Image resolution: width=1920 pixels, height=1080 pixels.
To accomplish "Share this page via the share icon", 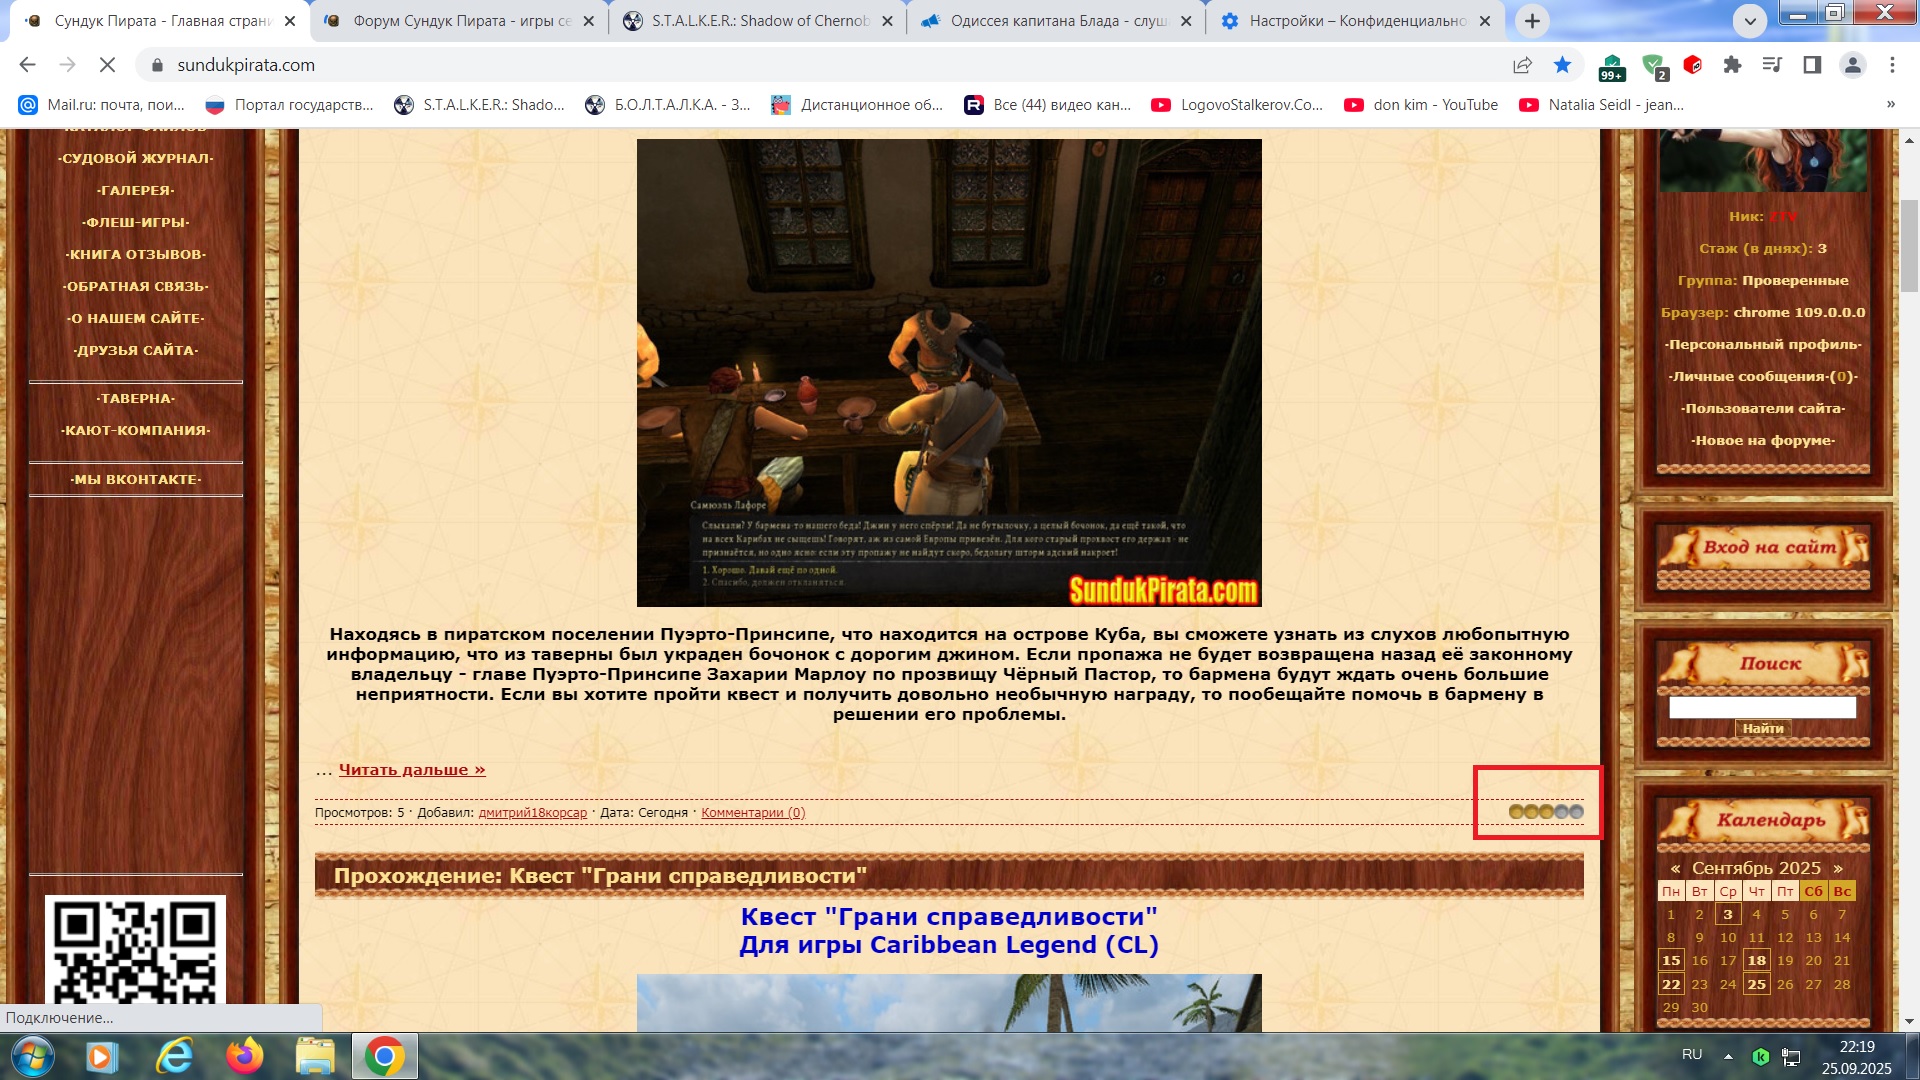I will (x=1522, y=65).
